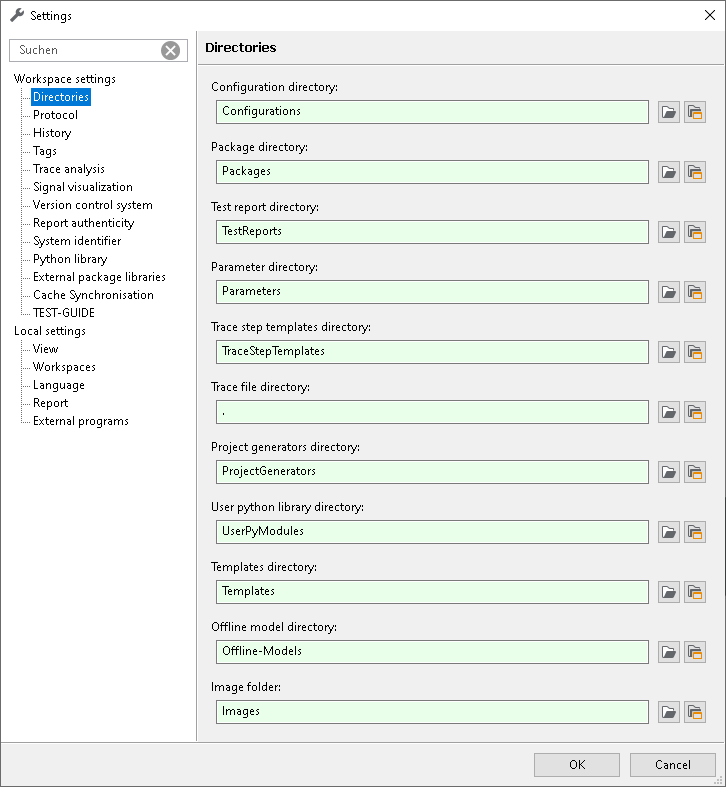Cancel the Settings dialog
The image size is (726, 787).
pyautogui.click(x=673, y=764)
